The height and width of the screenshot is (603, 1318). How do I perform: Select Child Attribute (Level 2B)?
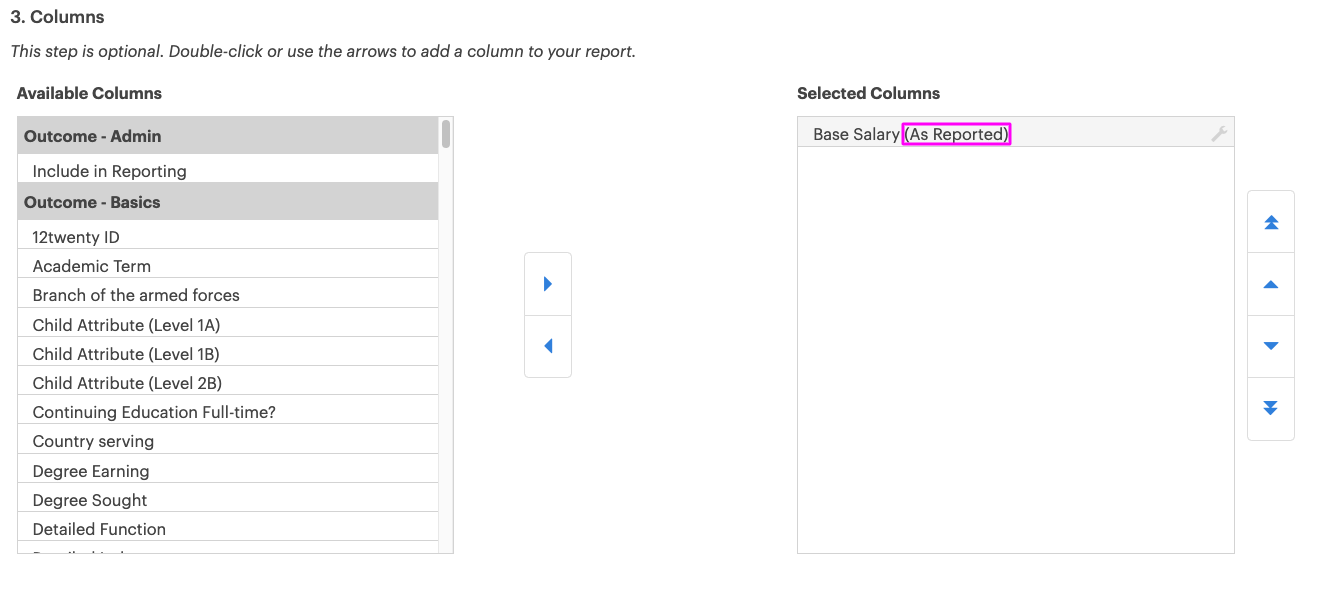coord(127,383)
